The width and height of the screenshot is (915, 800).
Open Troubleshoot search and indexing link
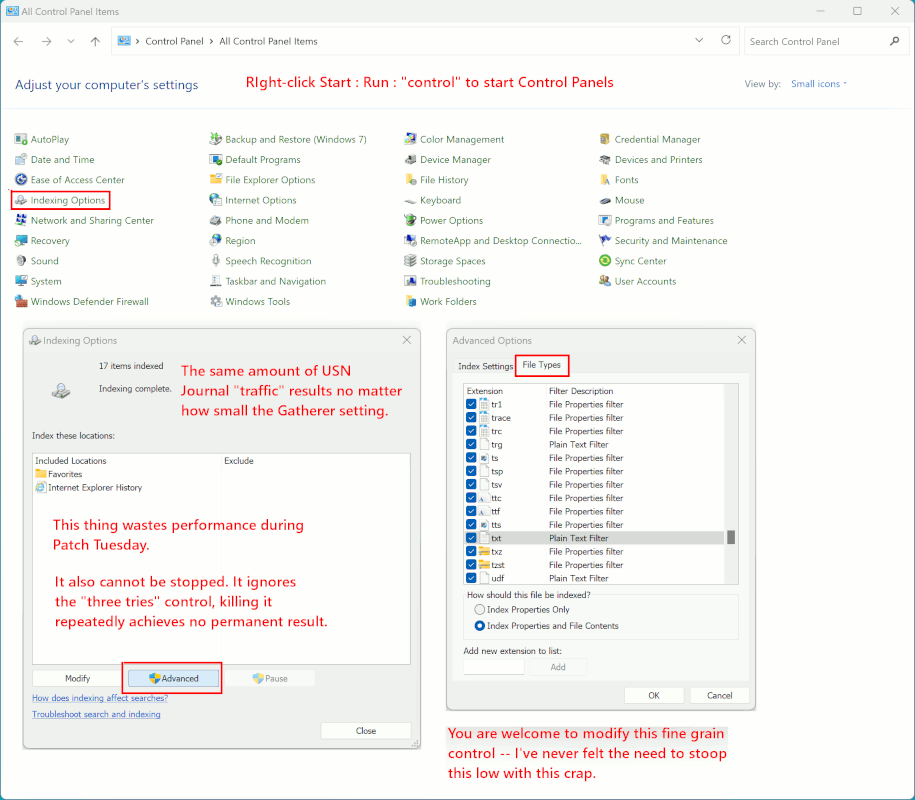96,714
